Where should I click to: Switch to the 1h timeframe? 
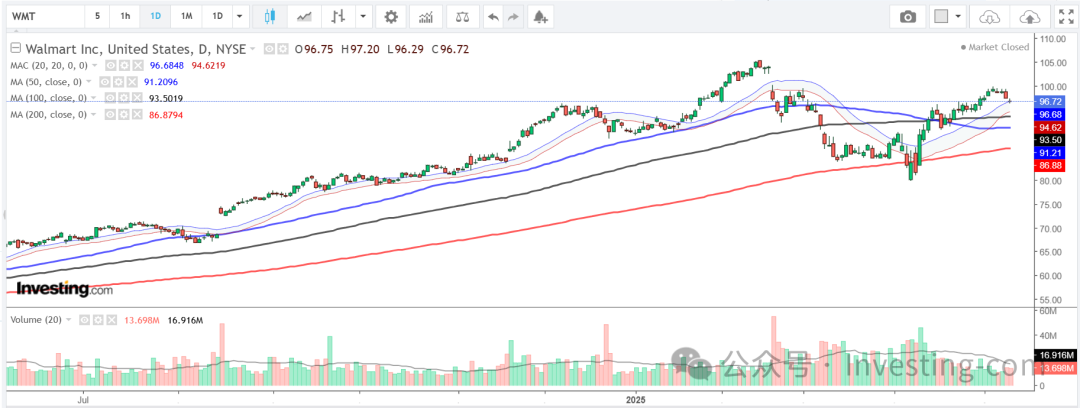tap(124, 17)
